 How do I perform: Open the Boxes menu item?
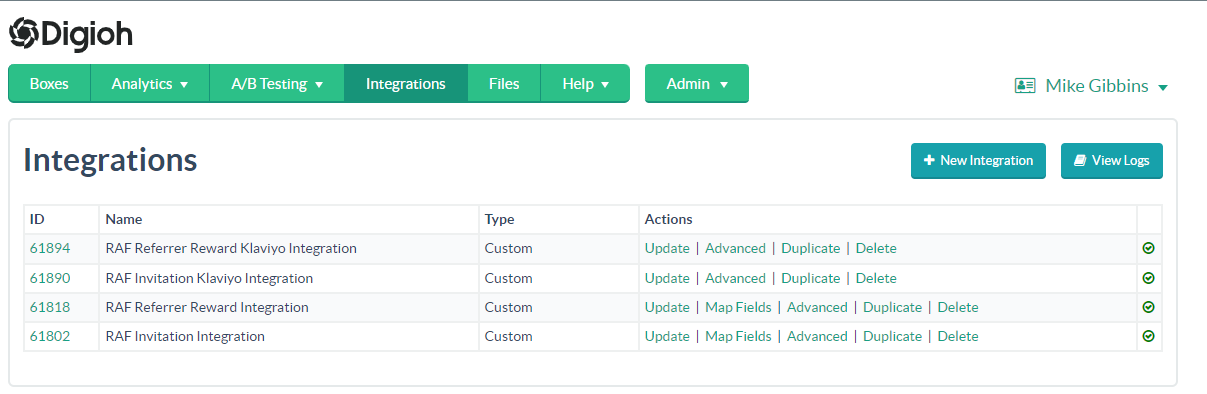pos(49,84)
